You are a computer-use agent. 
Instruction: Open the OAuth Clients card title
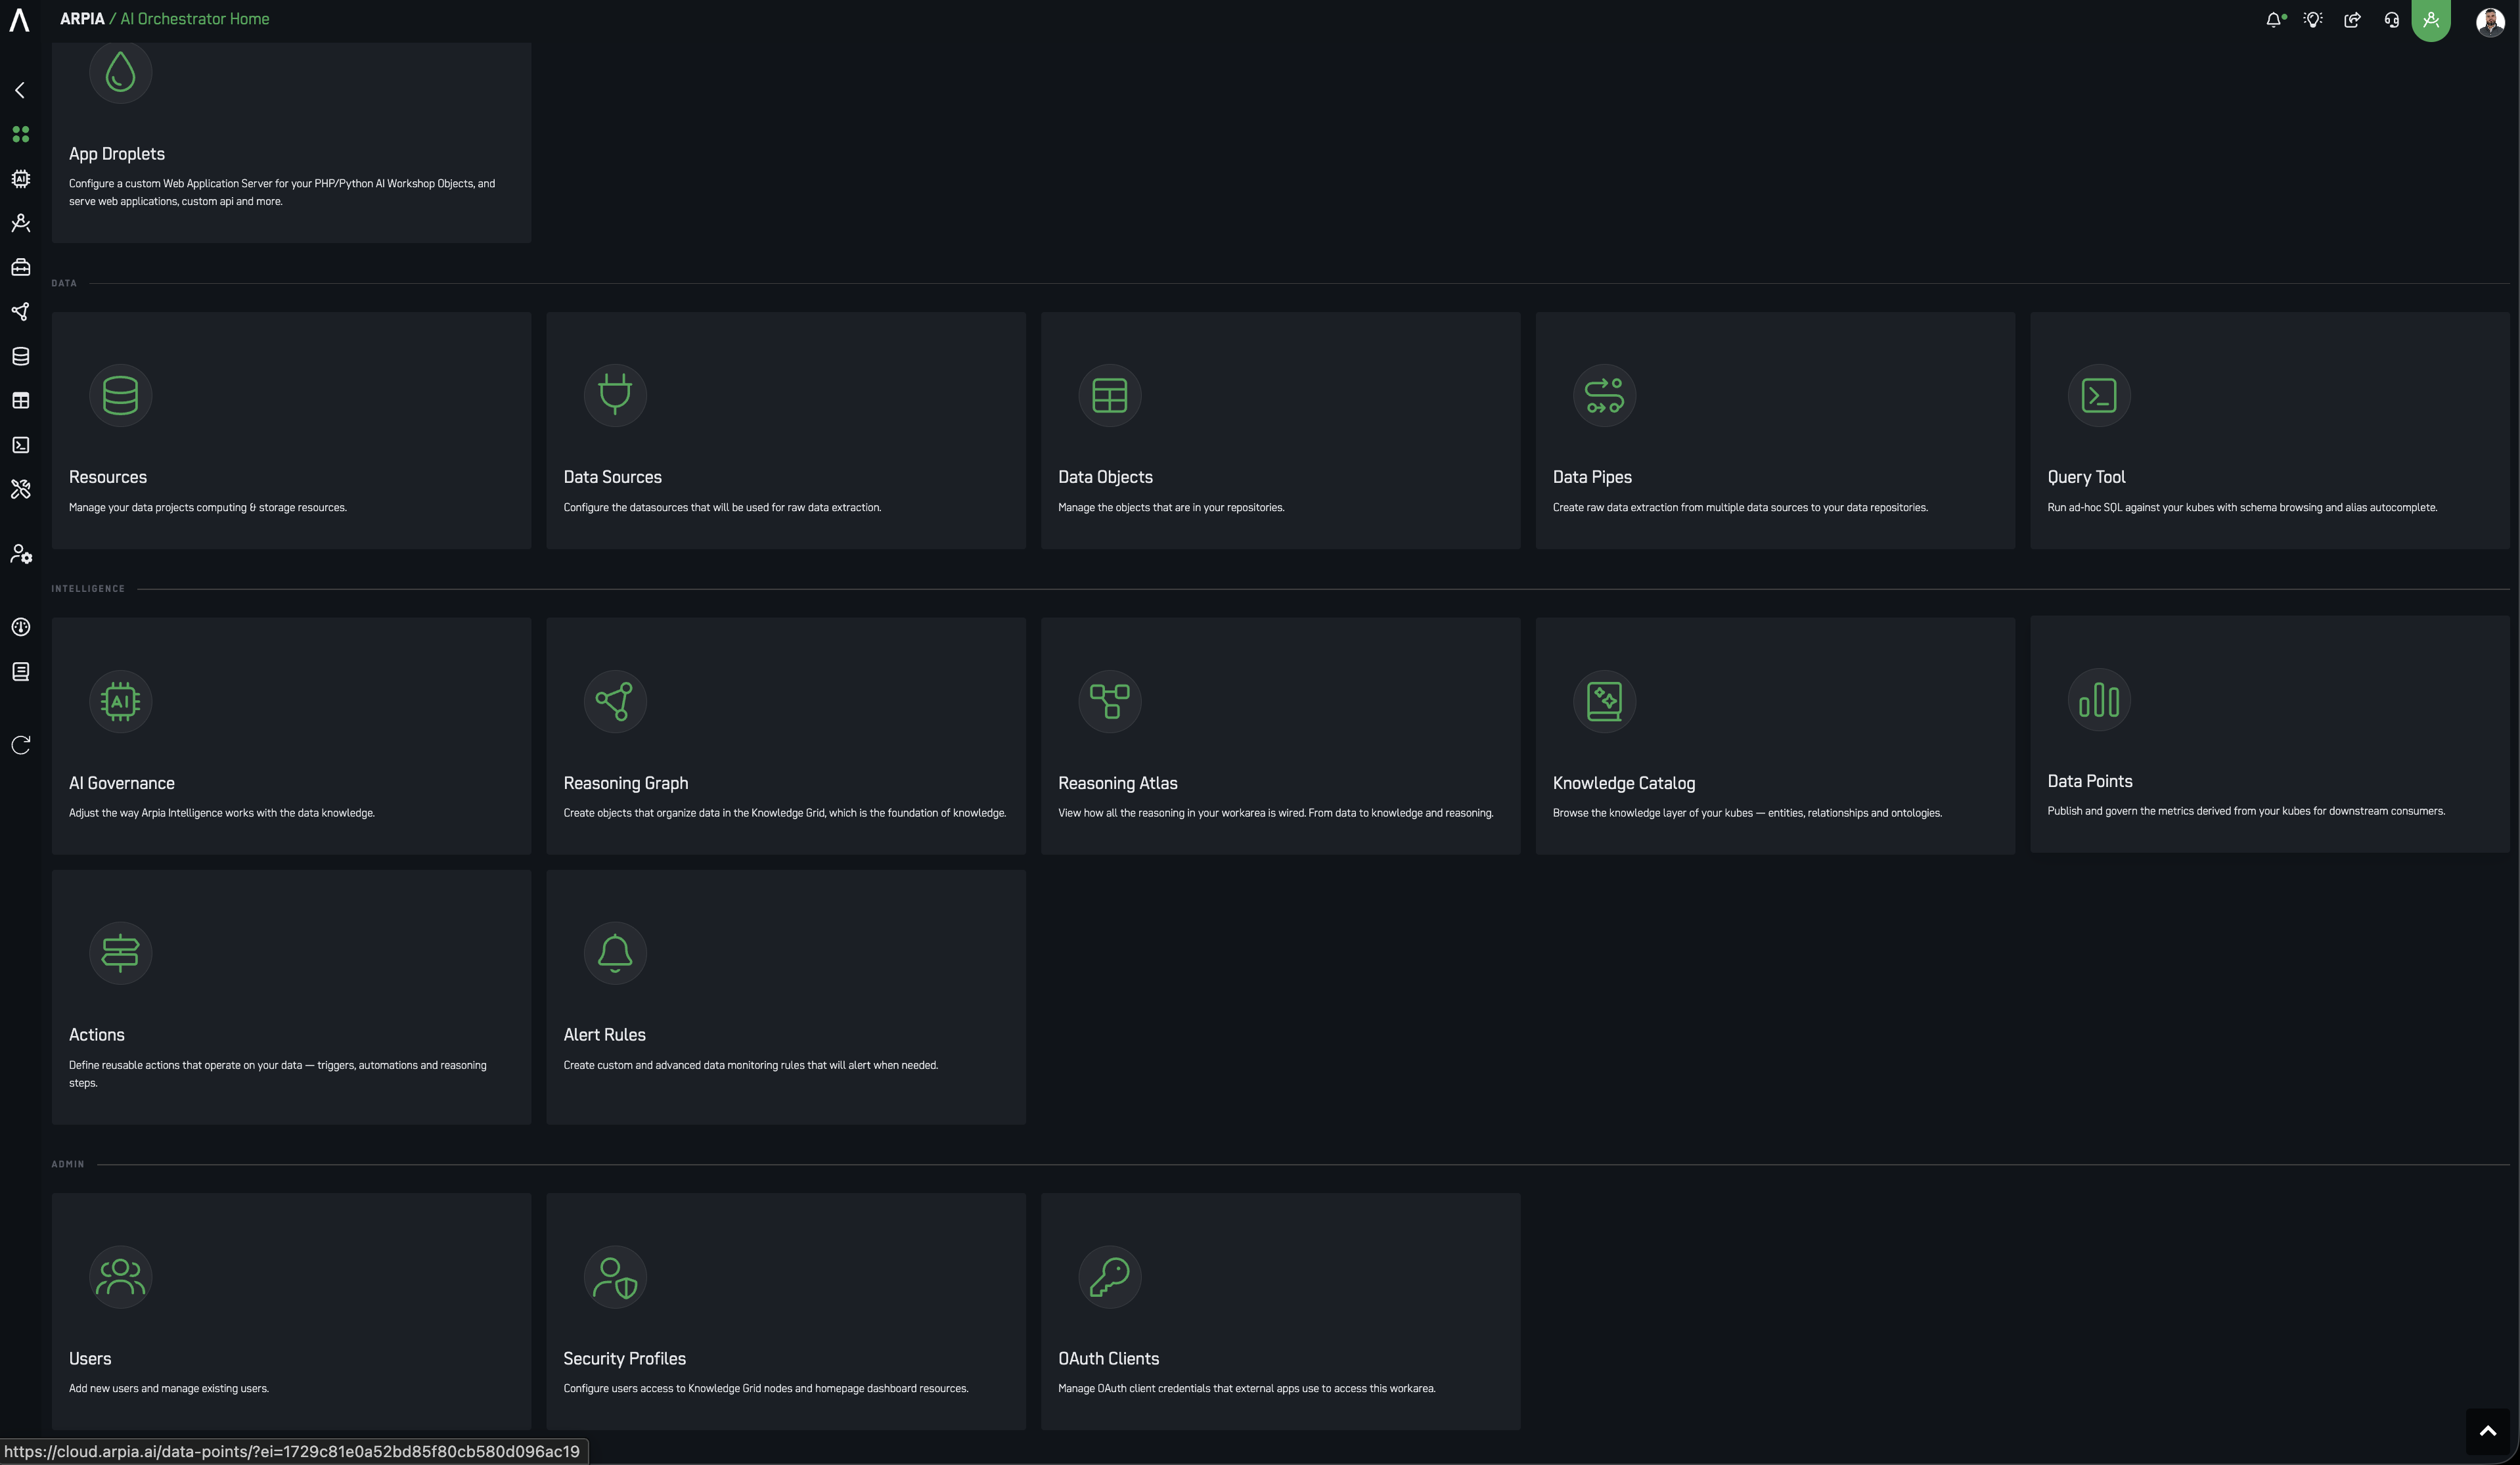(1108, 1359)
